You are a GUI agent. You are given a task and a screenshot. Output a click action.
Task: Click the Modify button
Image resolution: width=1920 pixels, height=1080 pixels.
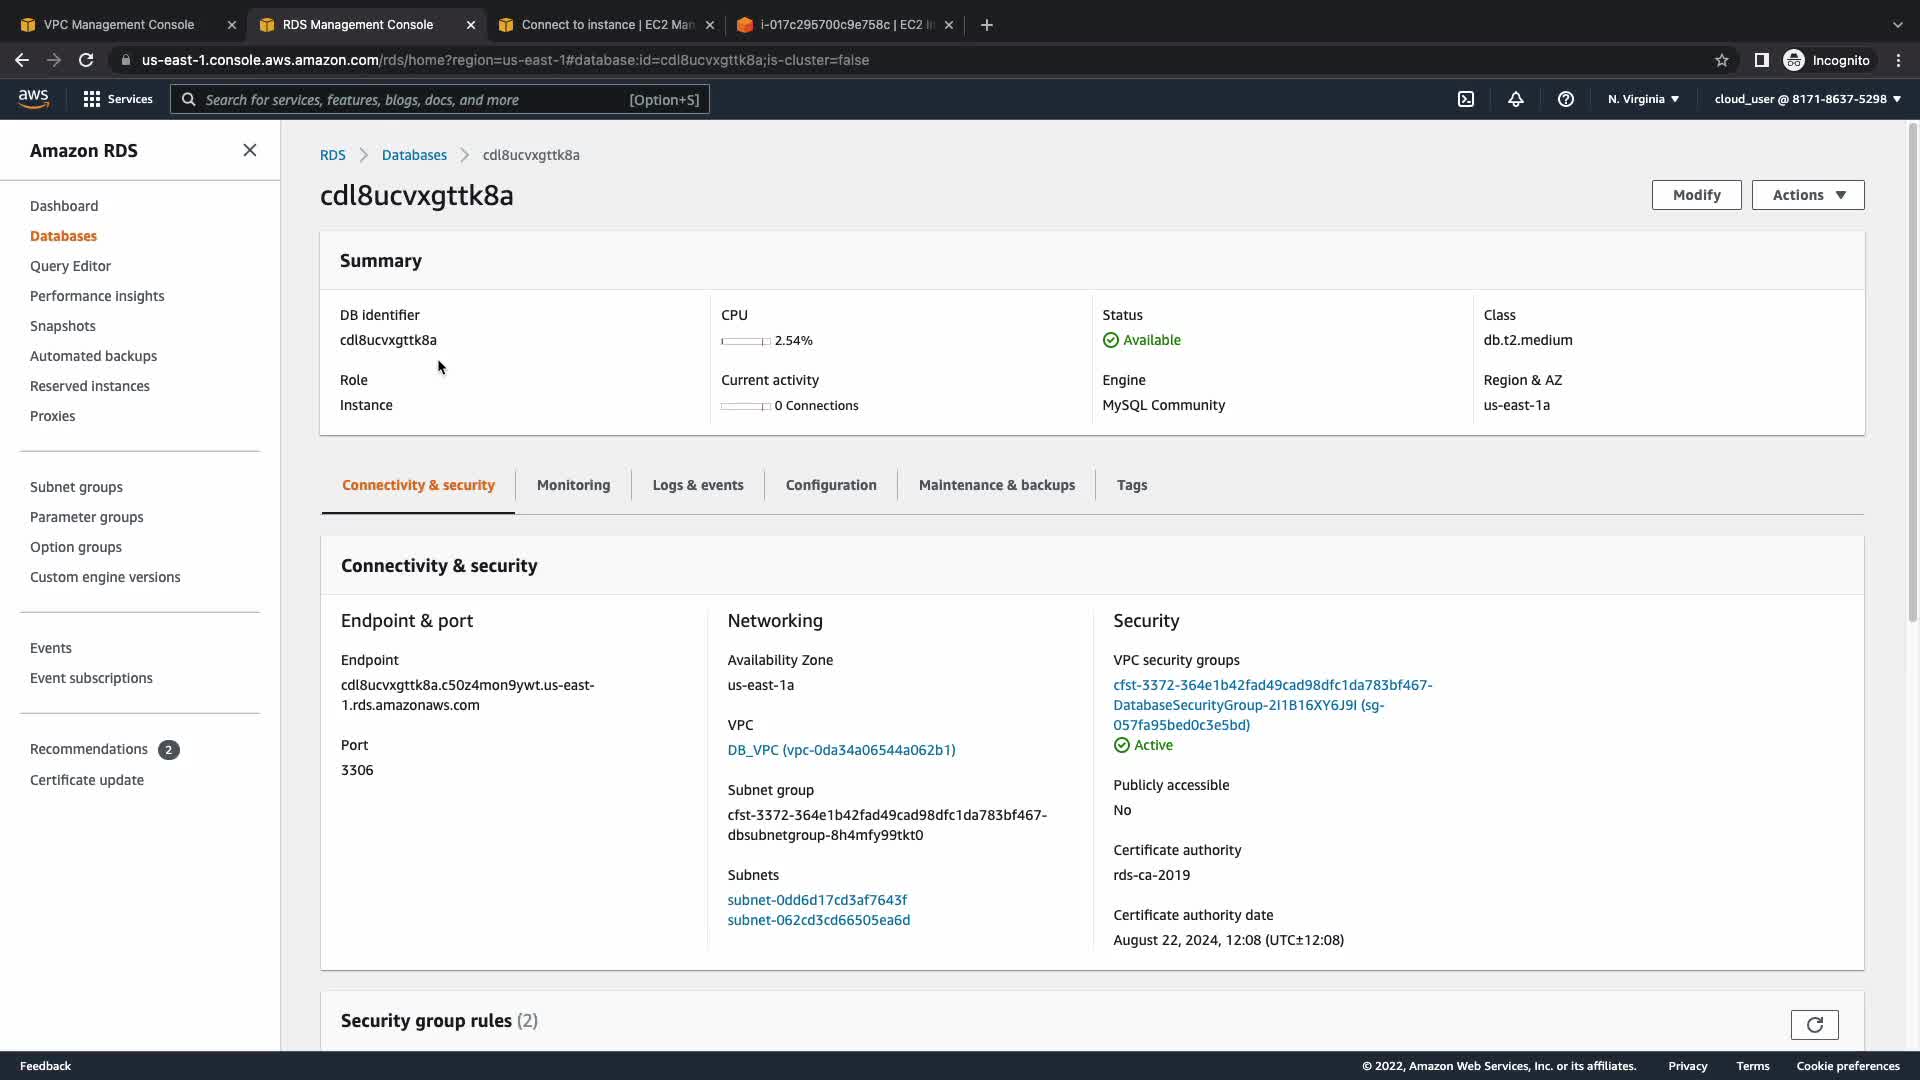point(1696,195)
